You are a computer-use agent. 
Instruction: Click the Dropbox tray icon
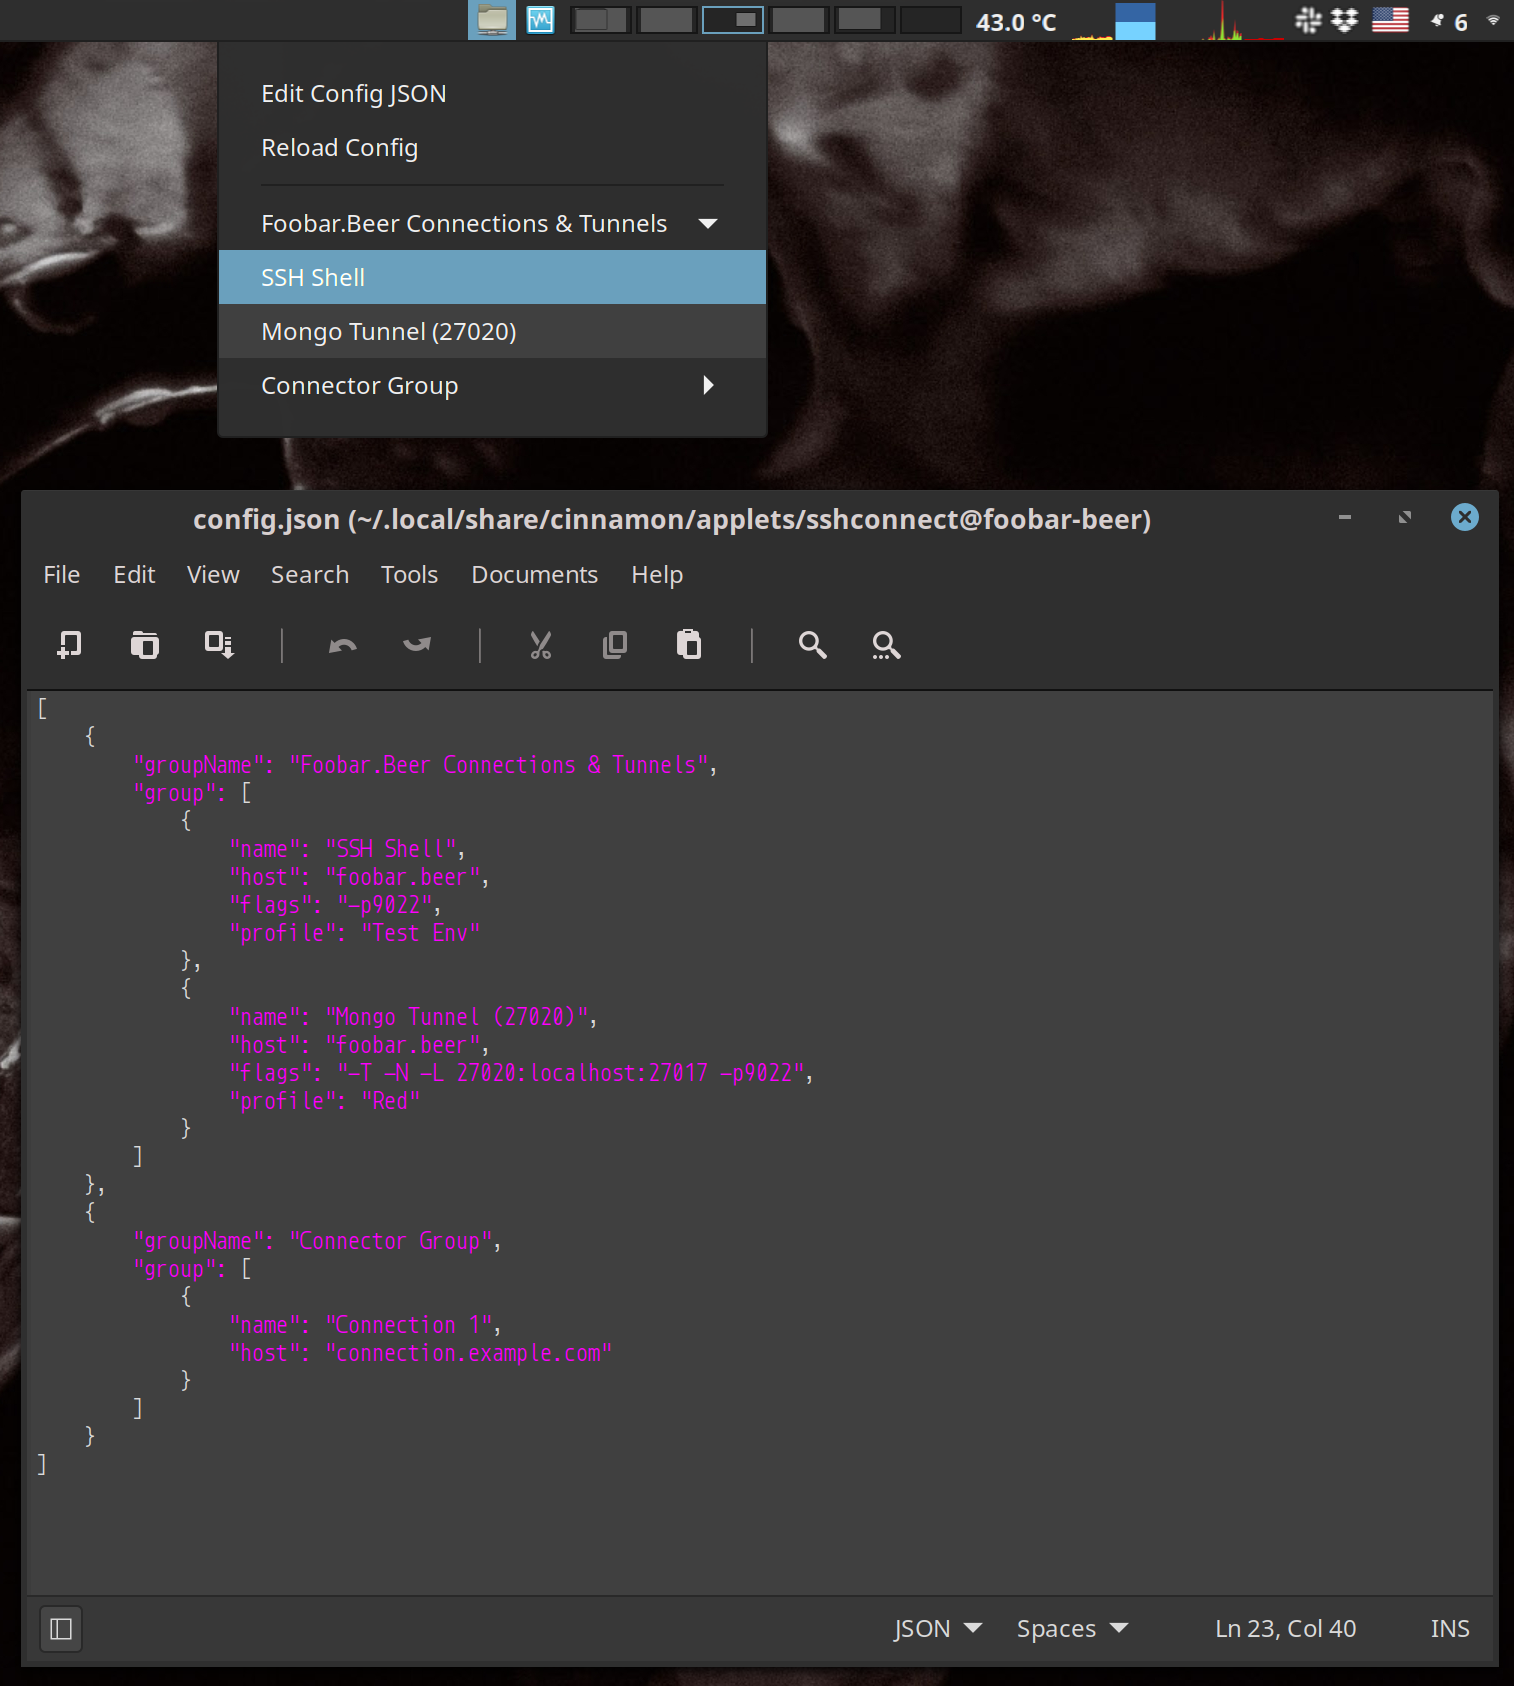1345,20
